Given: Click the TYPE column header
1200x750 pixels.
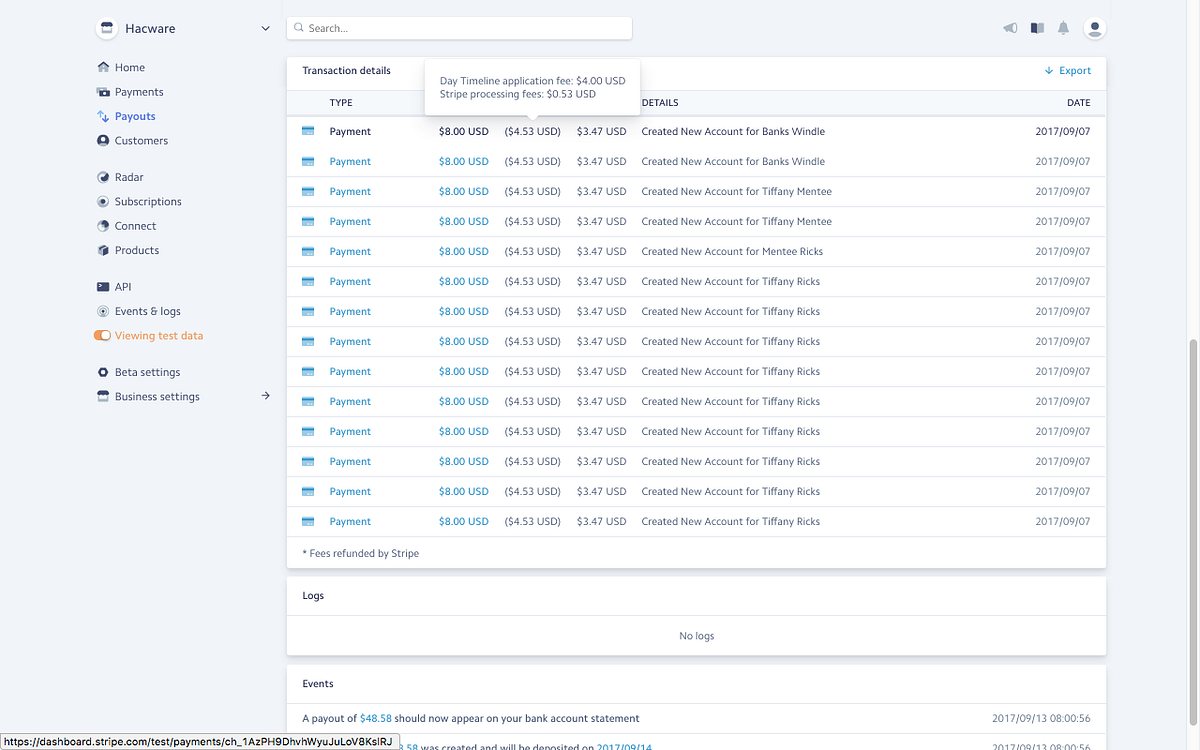Looking at the screenshot, I should coord(341,103).
